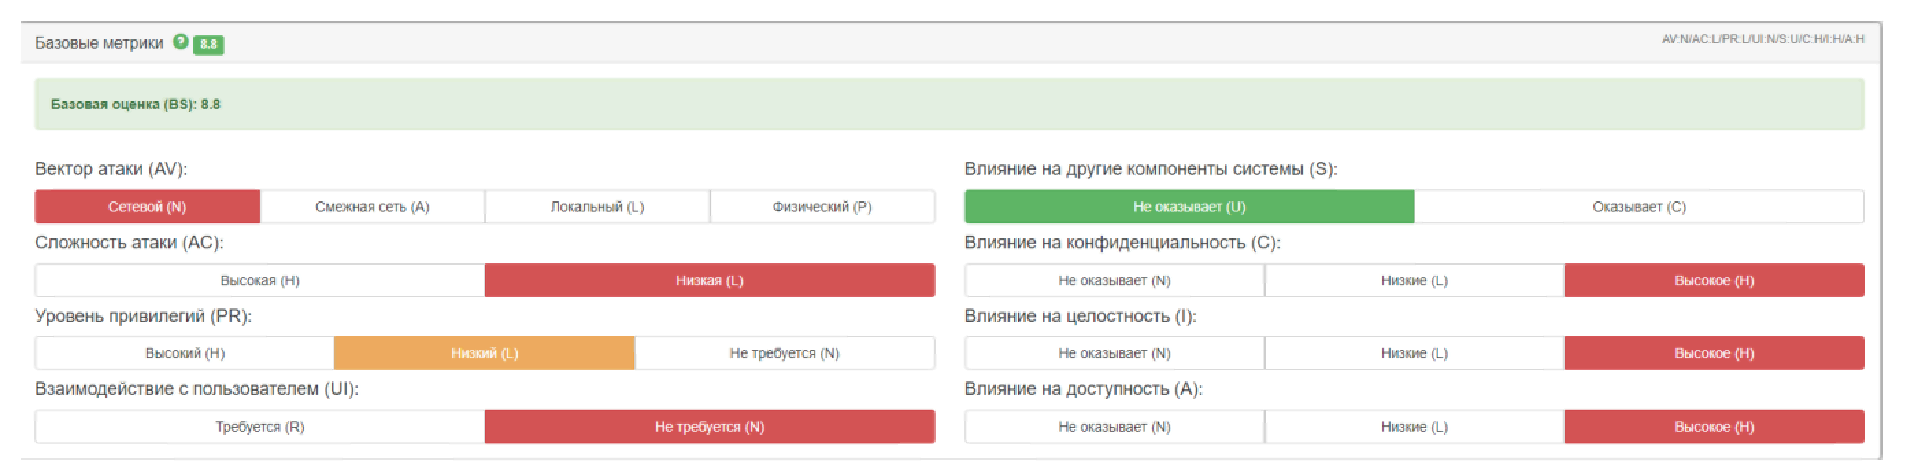Select orange Низкий (L) privileges option
Viewport: 1926px width, 470px height.
click(484, 354)
